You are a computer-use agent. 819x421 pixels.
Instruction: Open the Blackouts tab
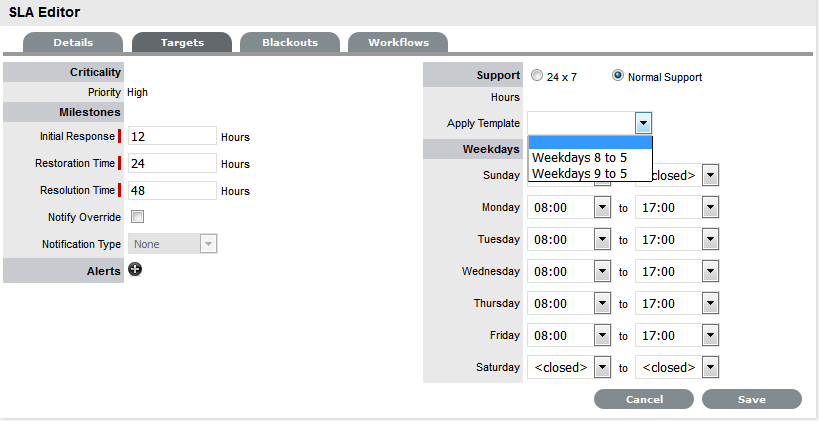pyautogui.click(x=290, y=42)
